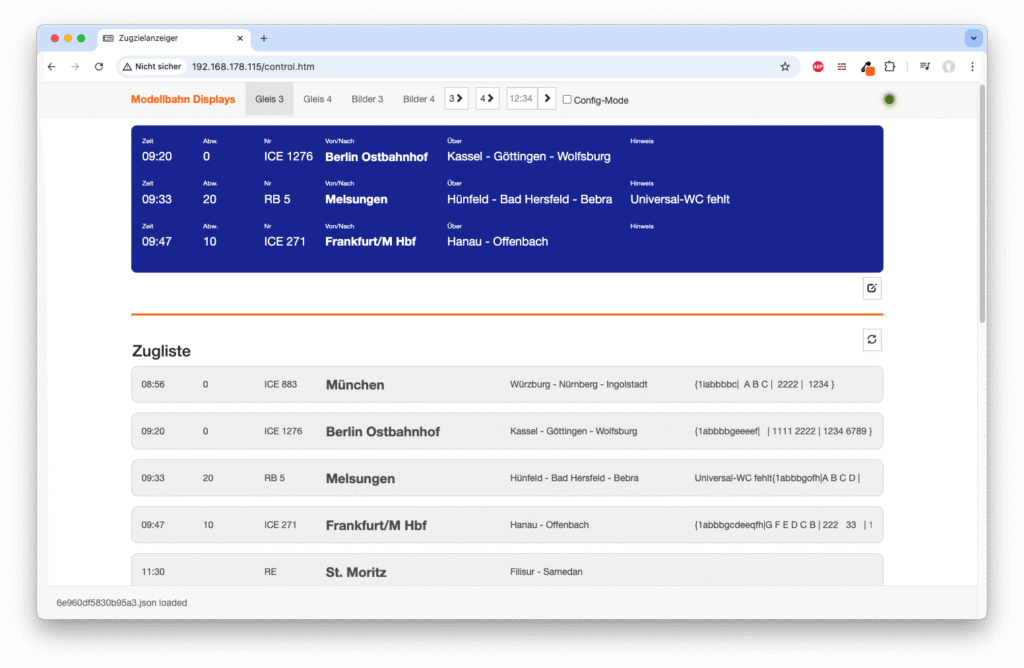This screenshot has width=1024, height=668.
Task: Click the refresh Zugliste icon
Action: point(872,340)
